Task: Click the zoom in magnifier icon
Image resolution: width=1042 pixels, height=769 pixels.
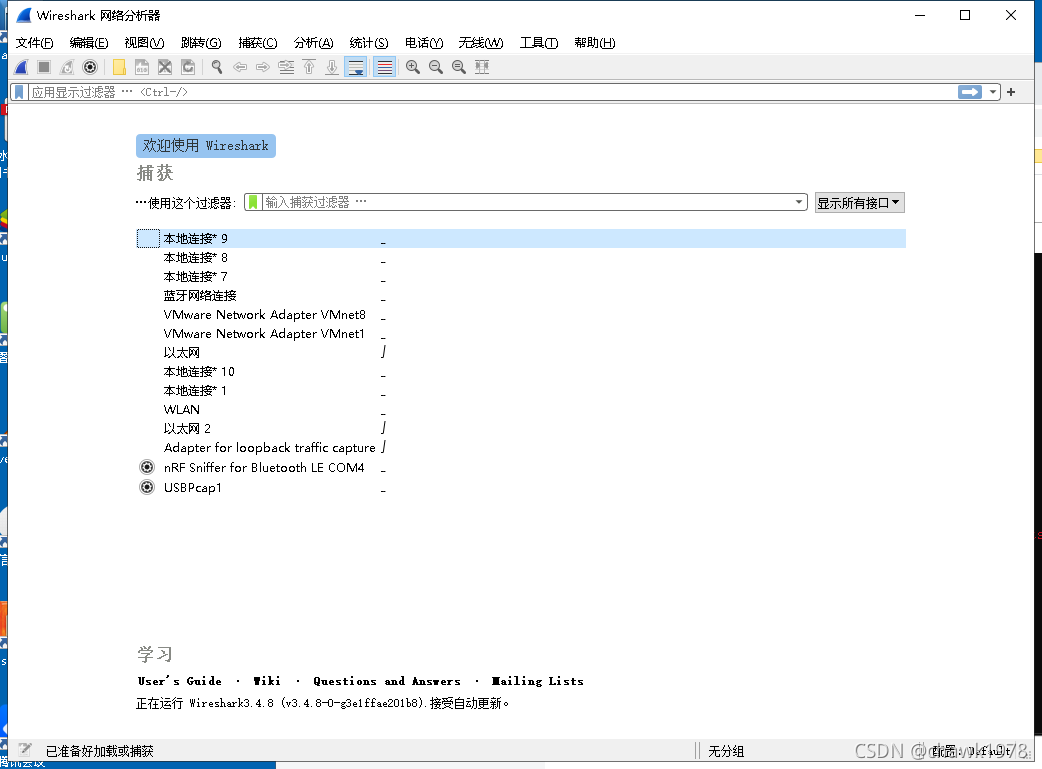Action: 413,67
